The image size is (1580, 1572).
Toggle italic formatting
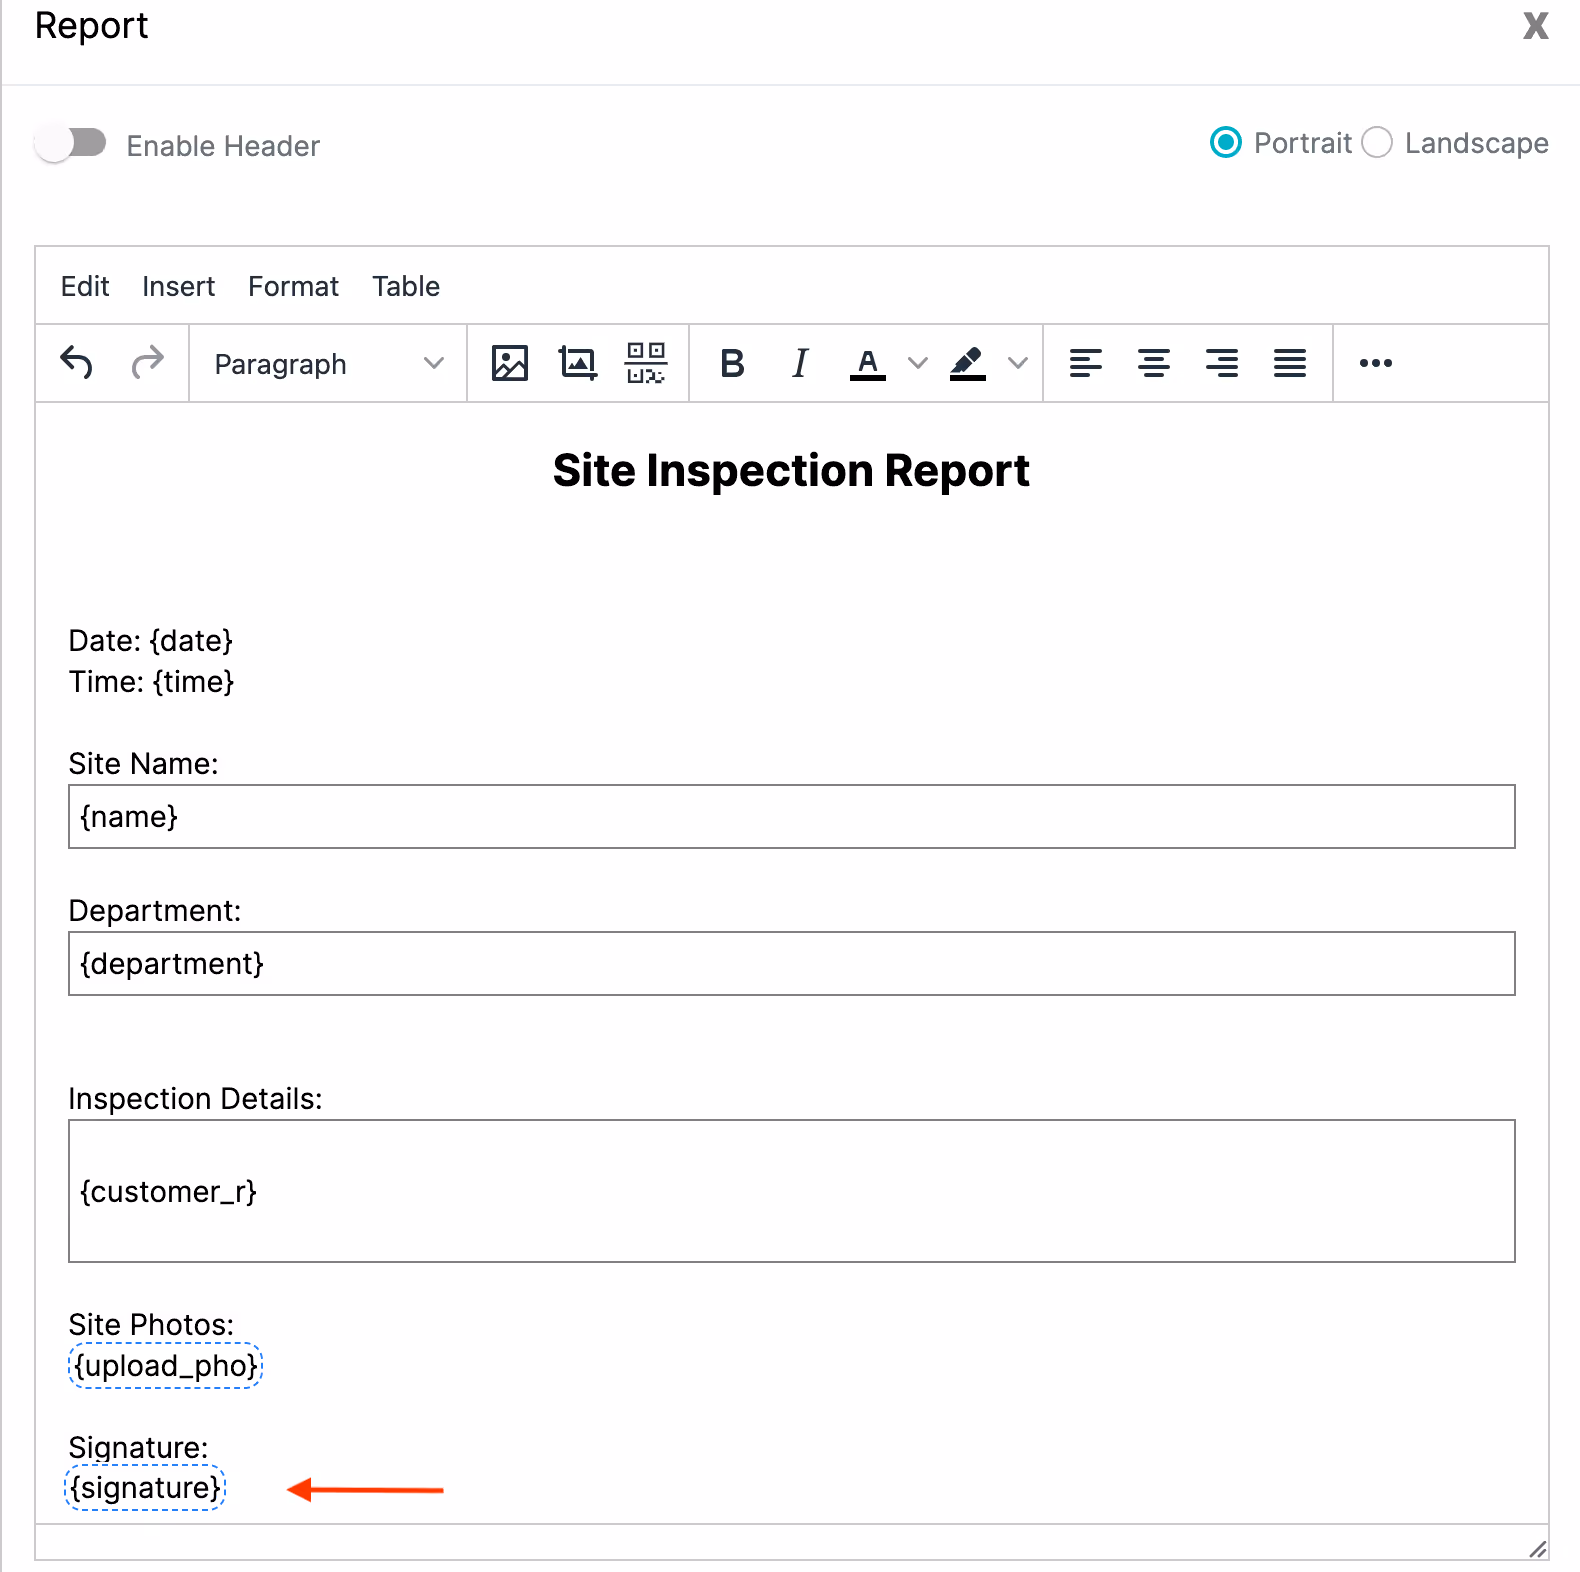coord(800,363)
